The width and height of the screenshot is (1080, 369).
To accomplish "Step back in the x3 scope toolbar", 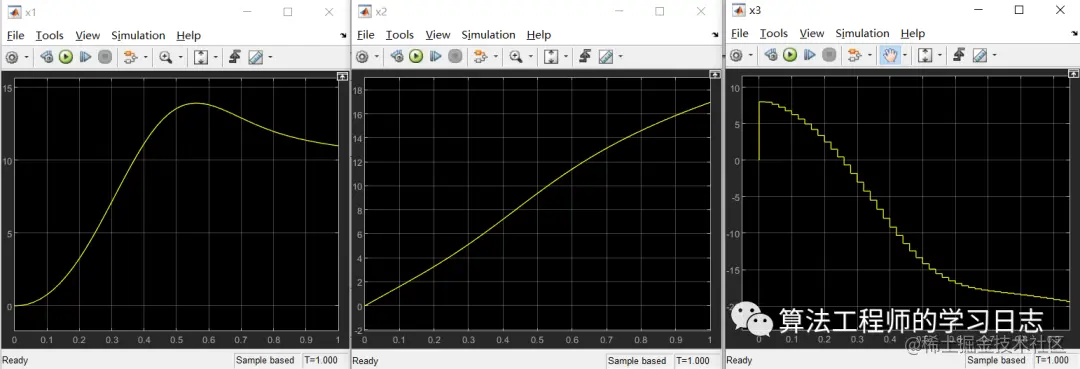I will click(771, 55).
